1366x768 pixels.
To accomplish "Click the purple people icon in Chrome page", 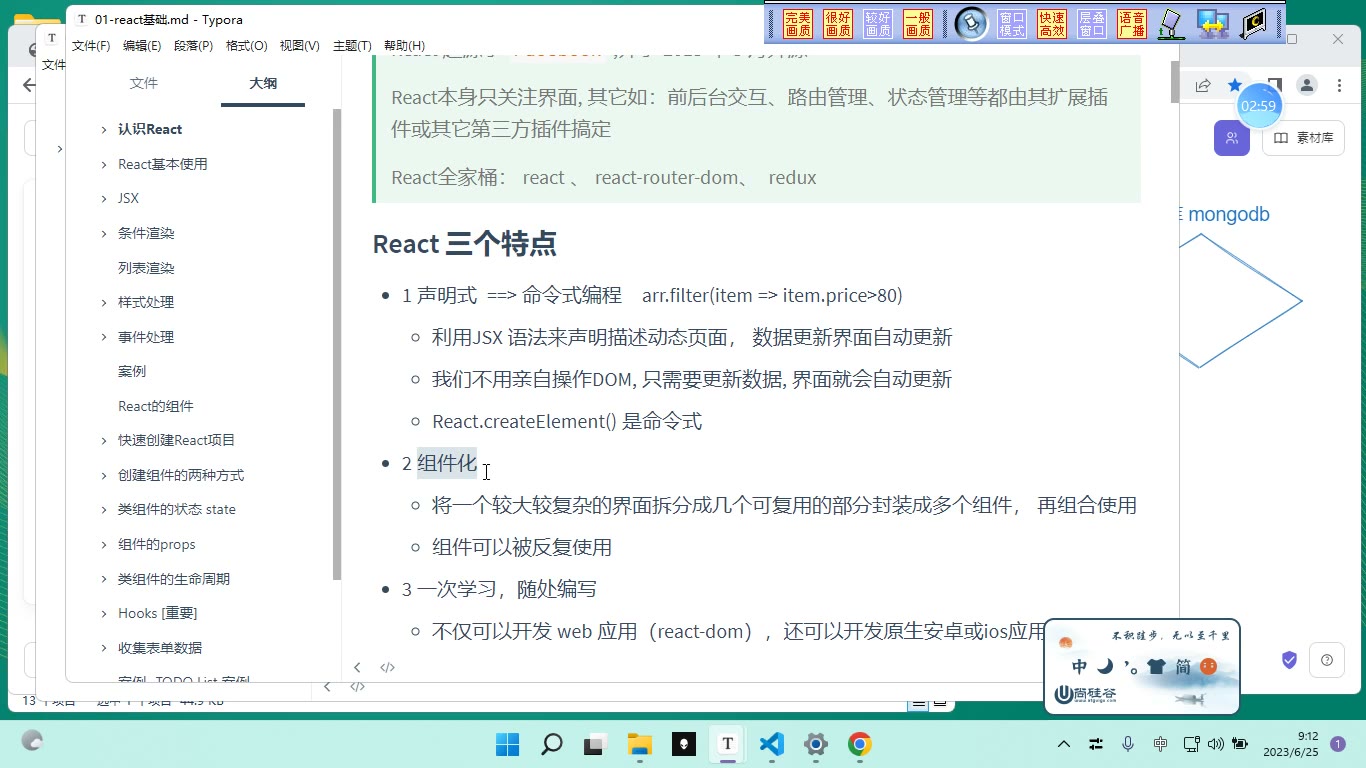I will pos(1232,138).
